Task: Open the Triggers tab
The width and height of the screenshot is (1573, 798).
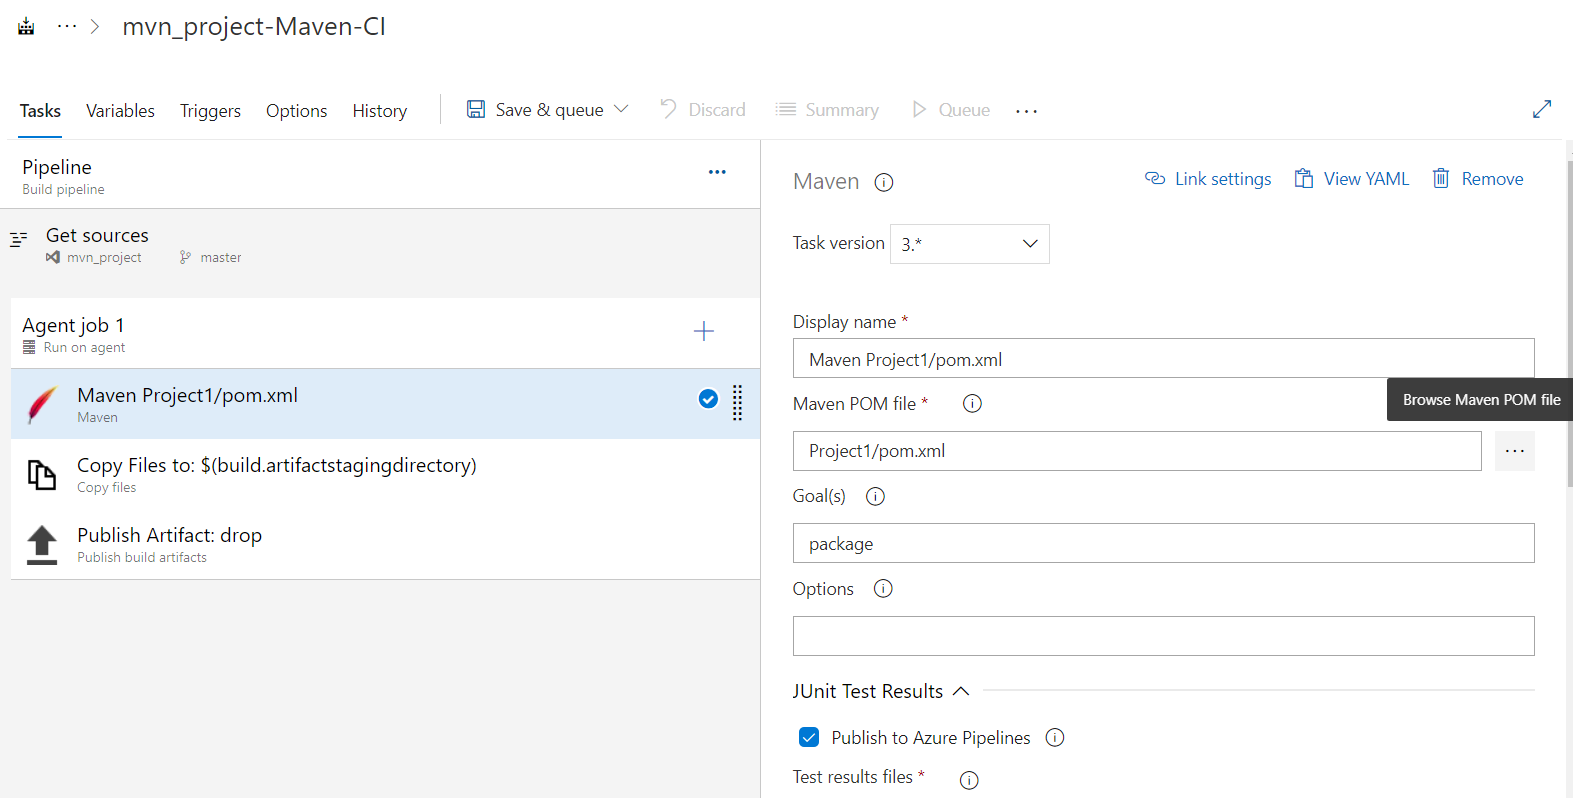Action: [x=210, y=111]
